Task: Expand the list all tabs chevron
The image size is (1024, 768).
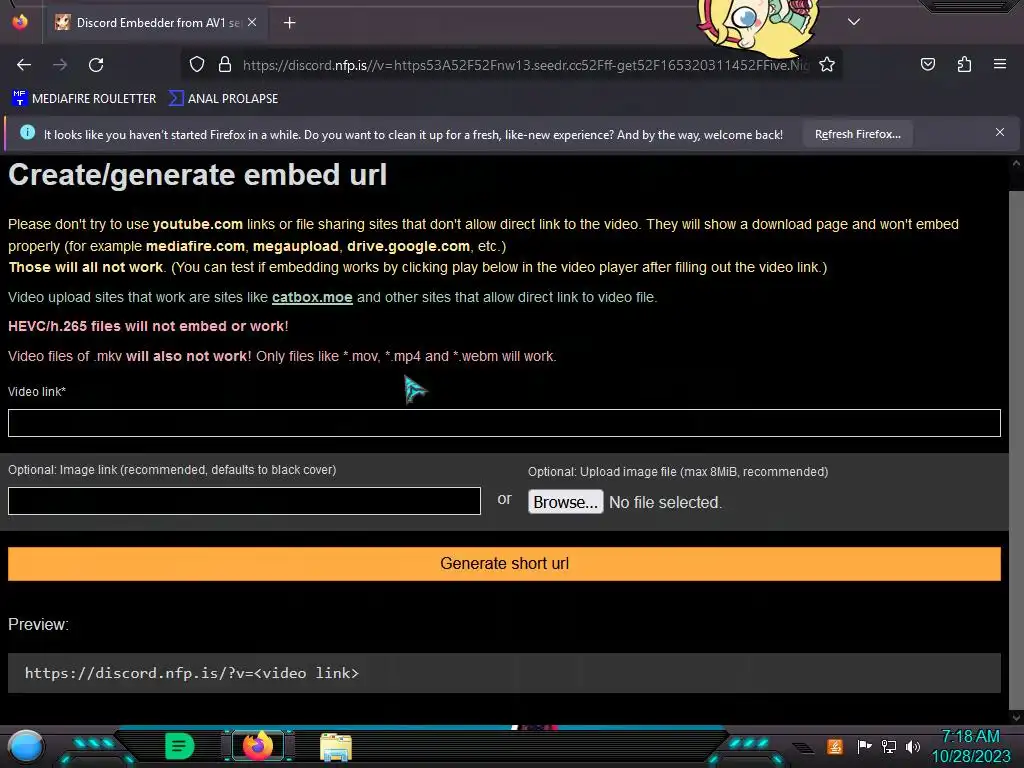Action: [x=854, y=22]
